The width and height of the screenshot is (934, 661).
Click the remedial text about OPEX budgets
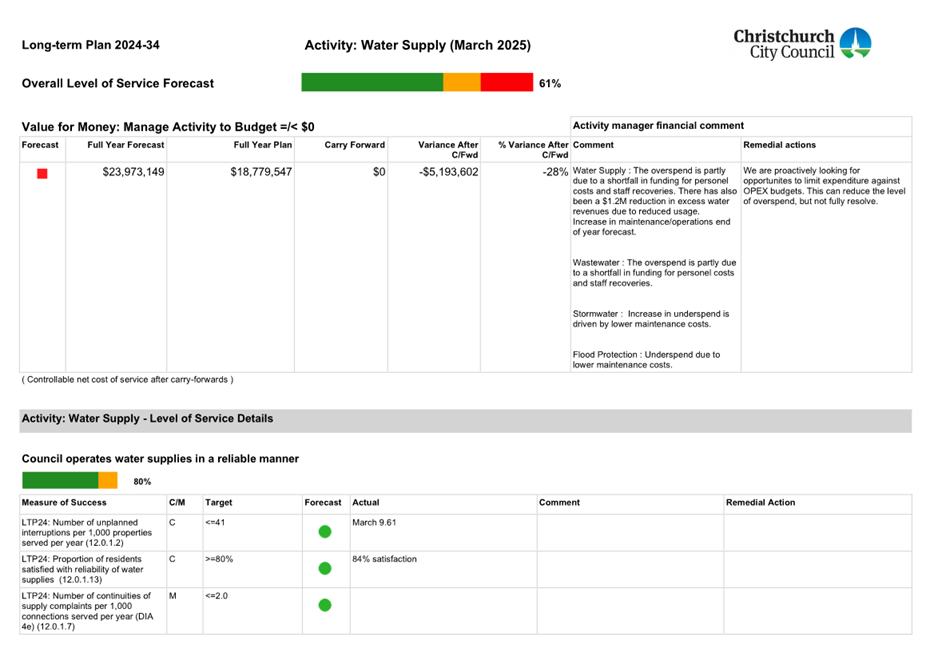pyautogui.click(x=824, y=186)
